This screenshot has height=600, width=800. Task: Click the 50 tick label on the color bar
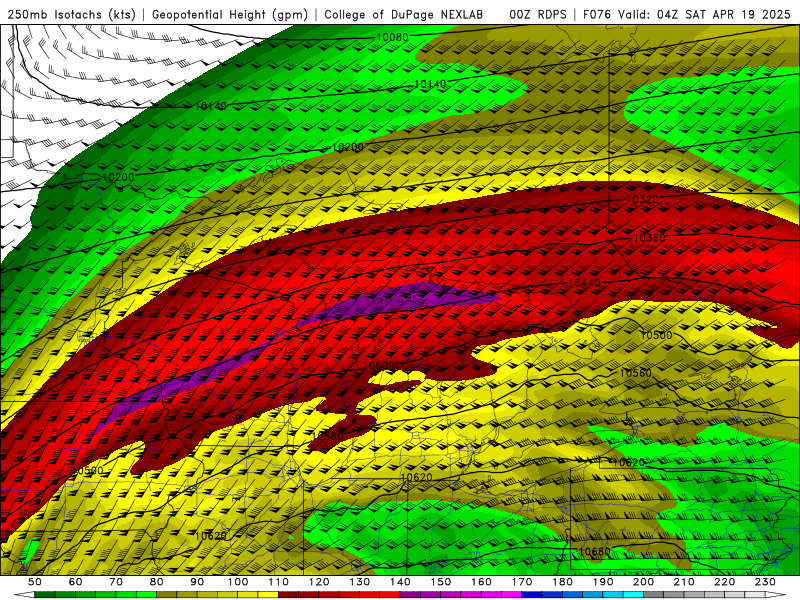tap(35, 582)
